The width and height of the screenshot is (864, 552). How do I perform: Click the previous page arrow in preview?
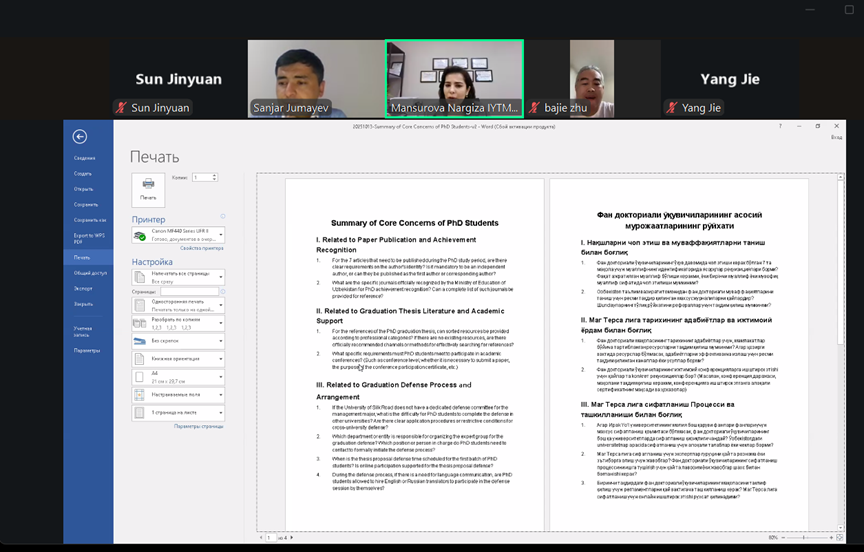[x=261, y=537]
